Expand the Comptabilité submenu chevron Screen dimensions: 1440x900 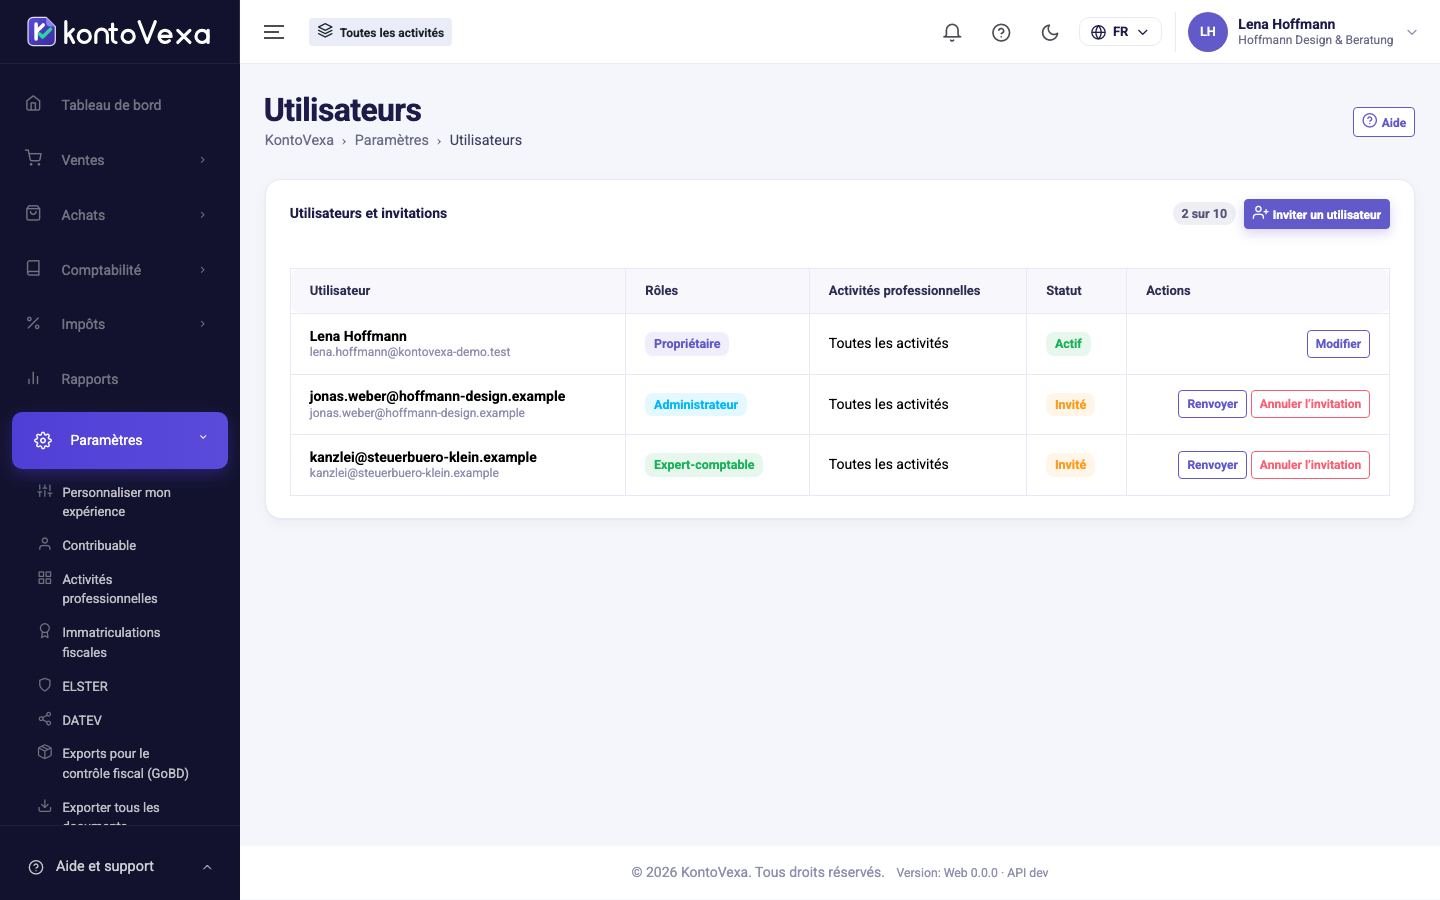point(203,270)
